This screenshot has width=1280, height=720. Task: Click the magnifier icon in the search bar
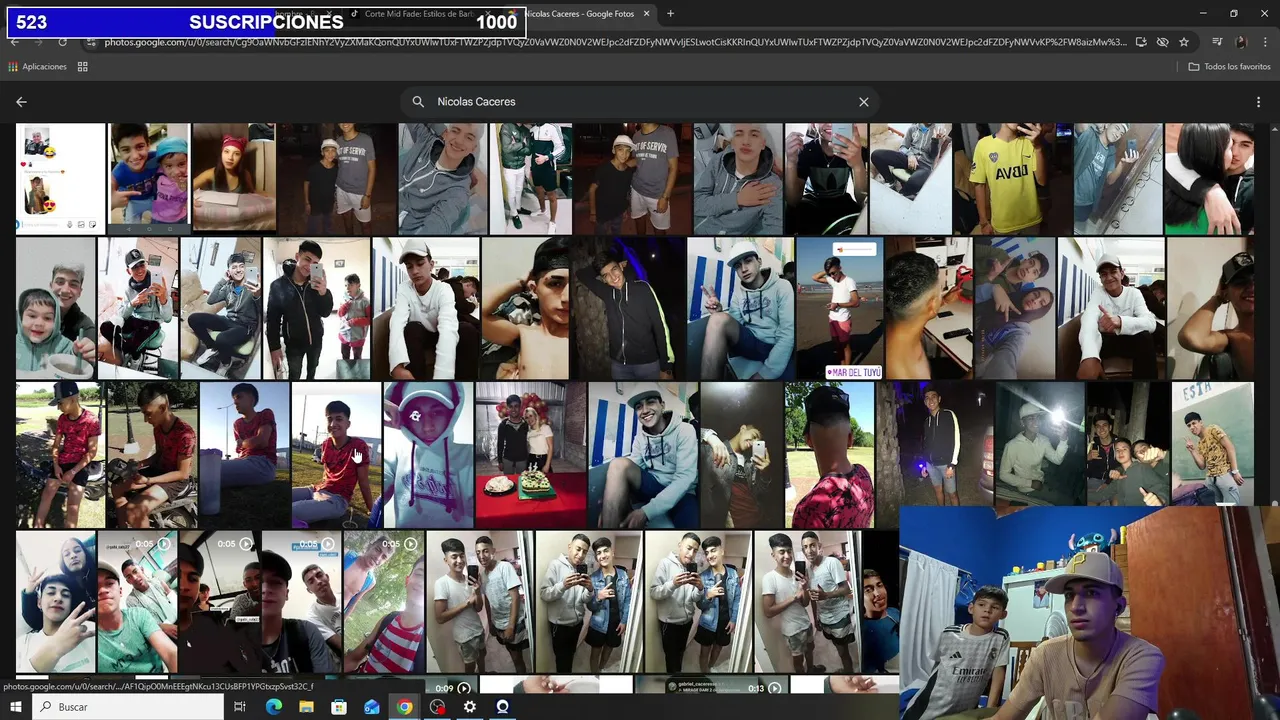click(418, 102)
